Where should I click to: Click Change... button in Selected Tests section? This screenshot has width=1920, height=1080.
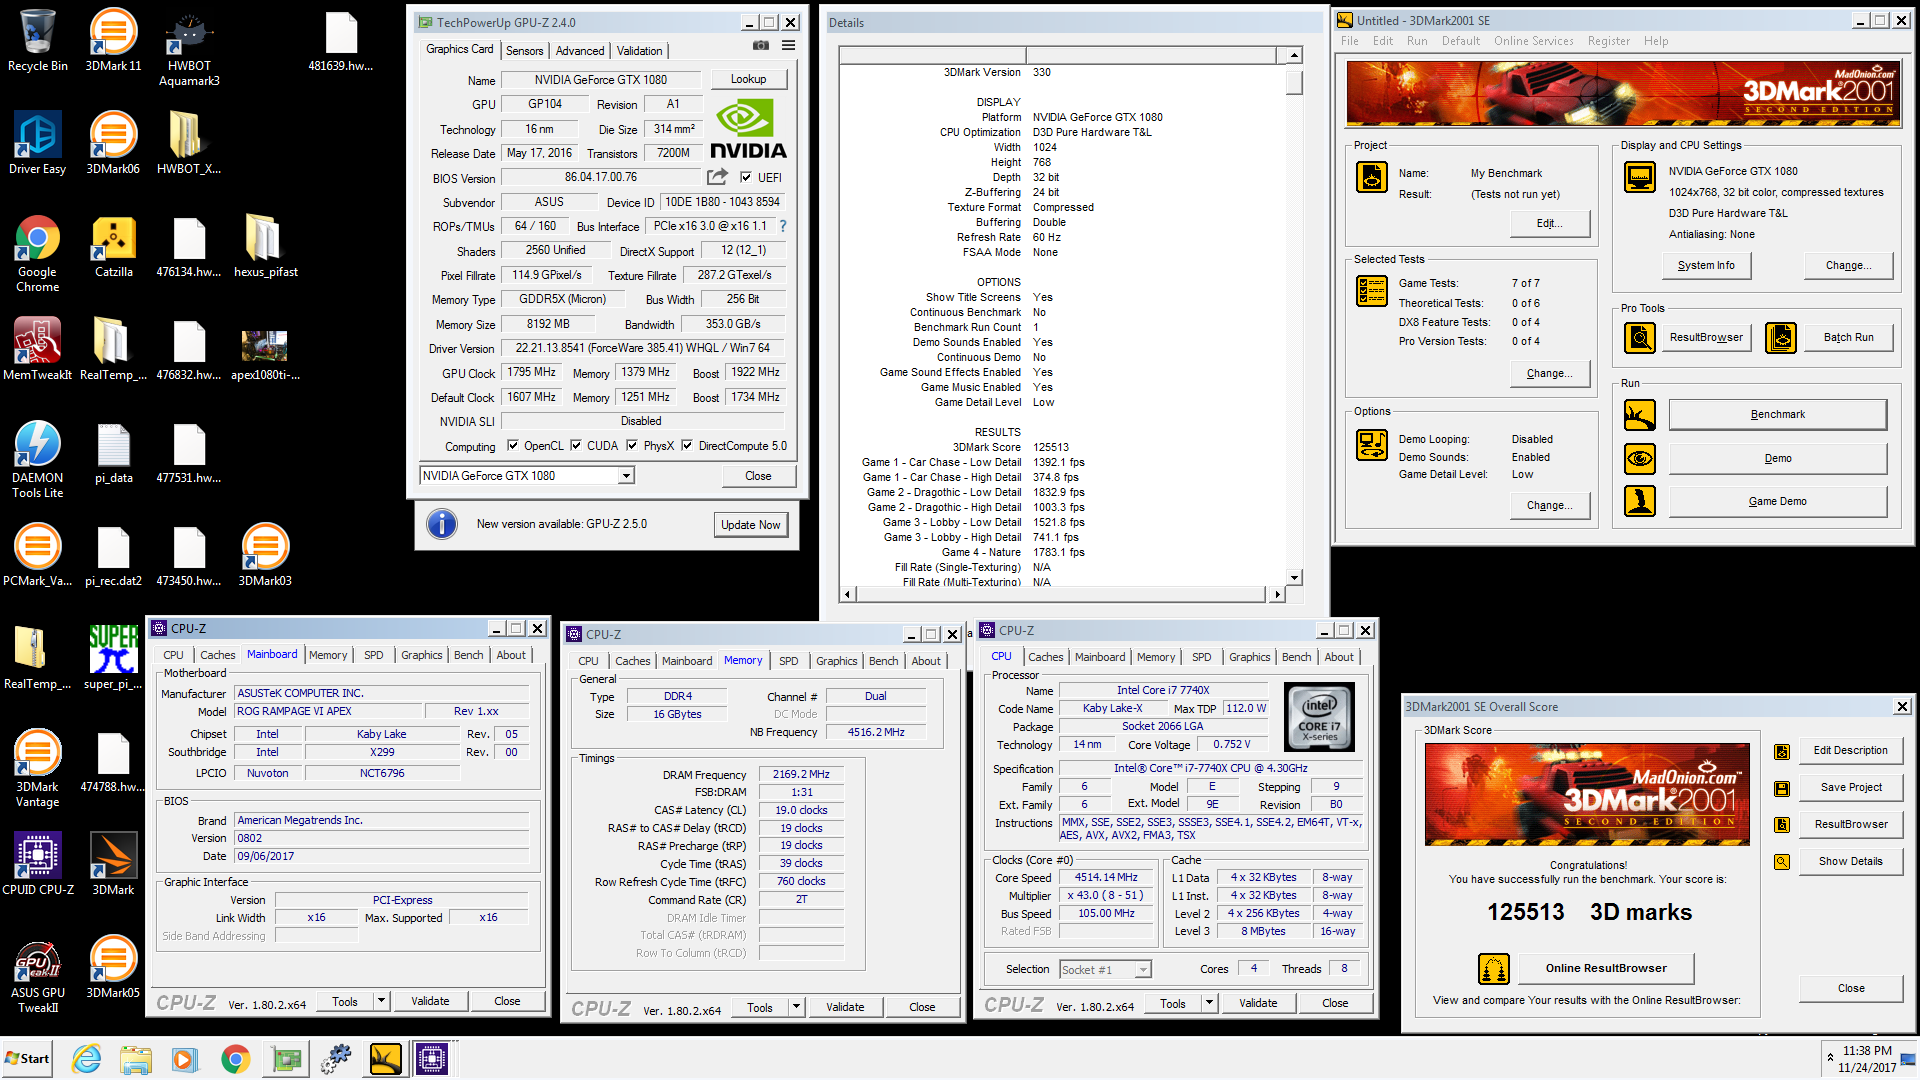point(1549,373)
